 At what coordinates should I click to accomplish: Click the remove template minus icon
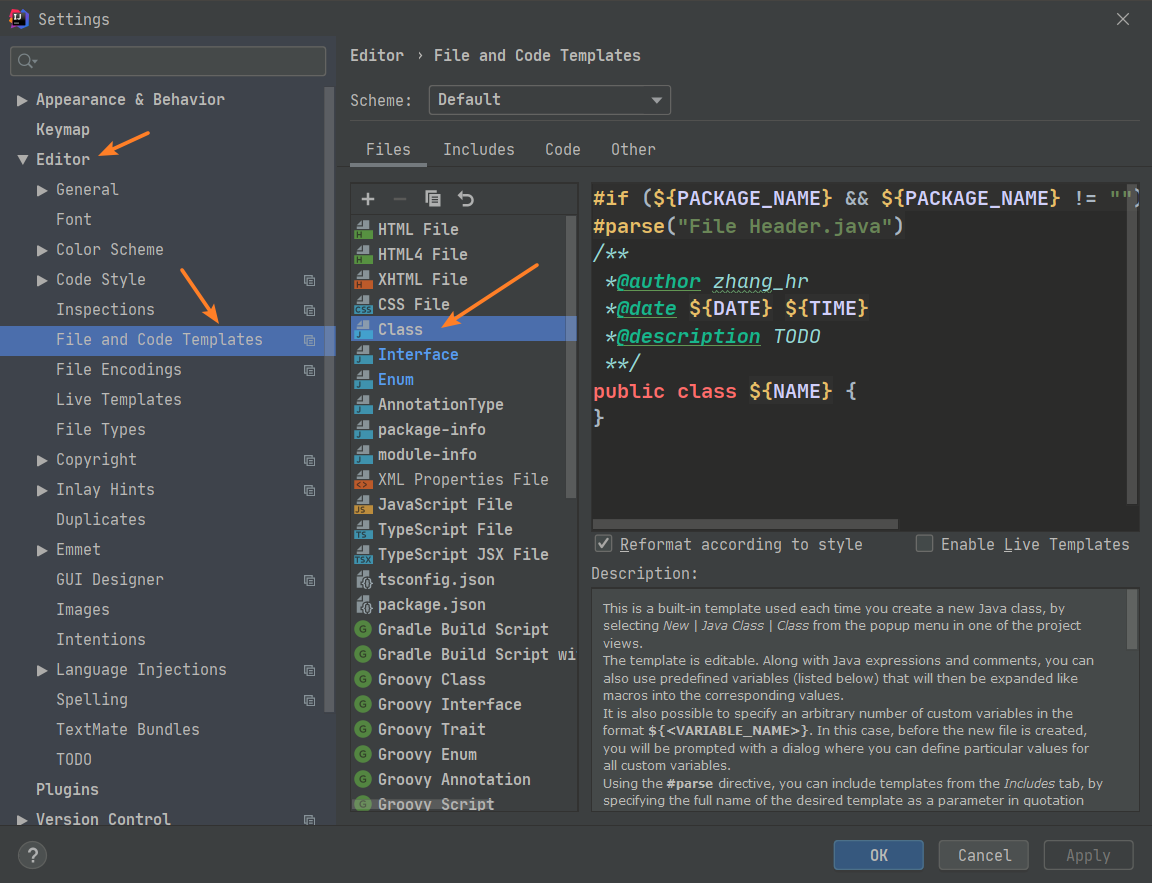(x=400, y=199)
